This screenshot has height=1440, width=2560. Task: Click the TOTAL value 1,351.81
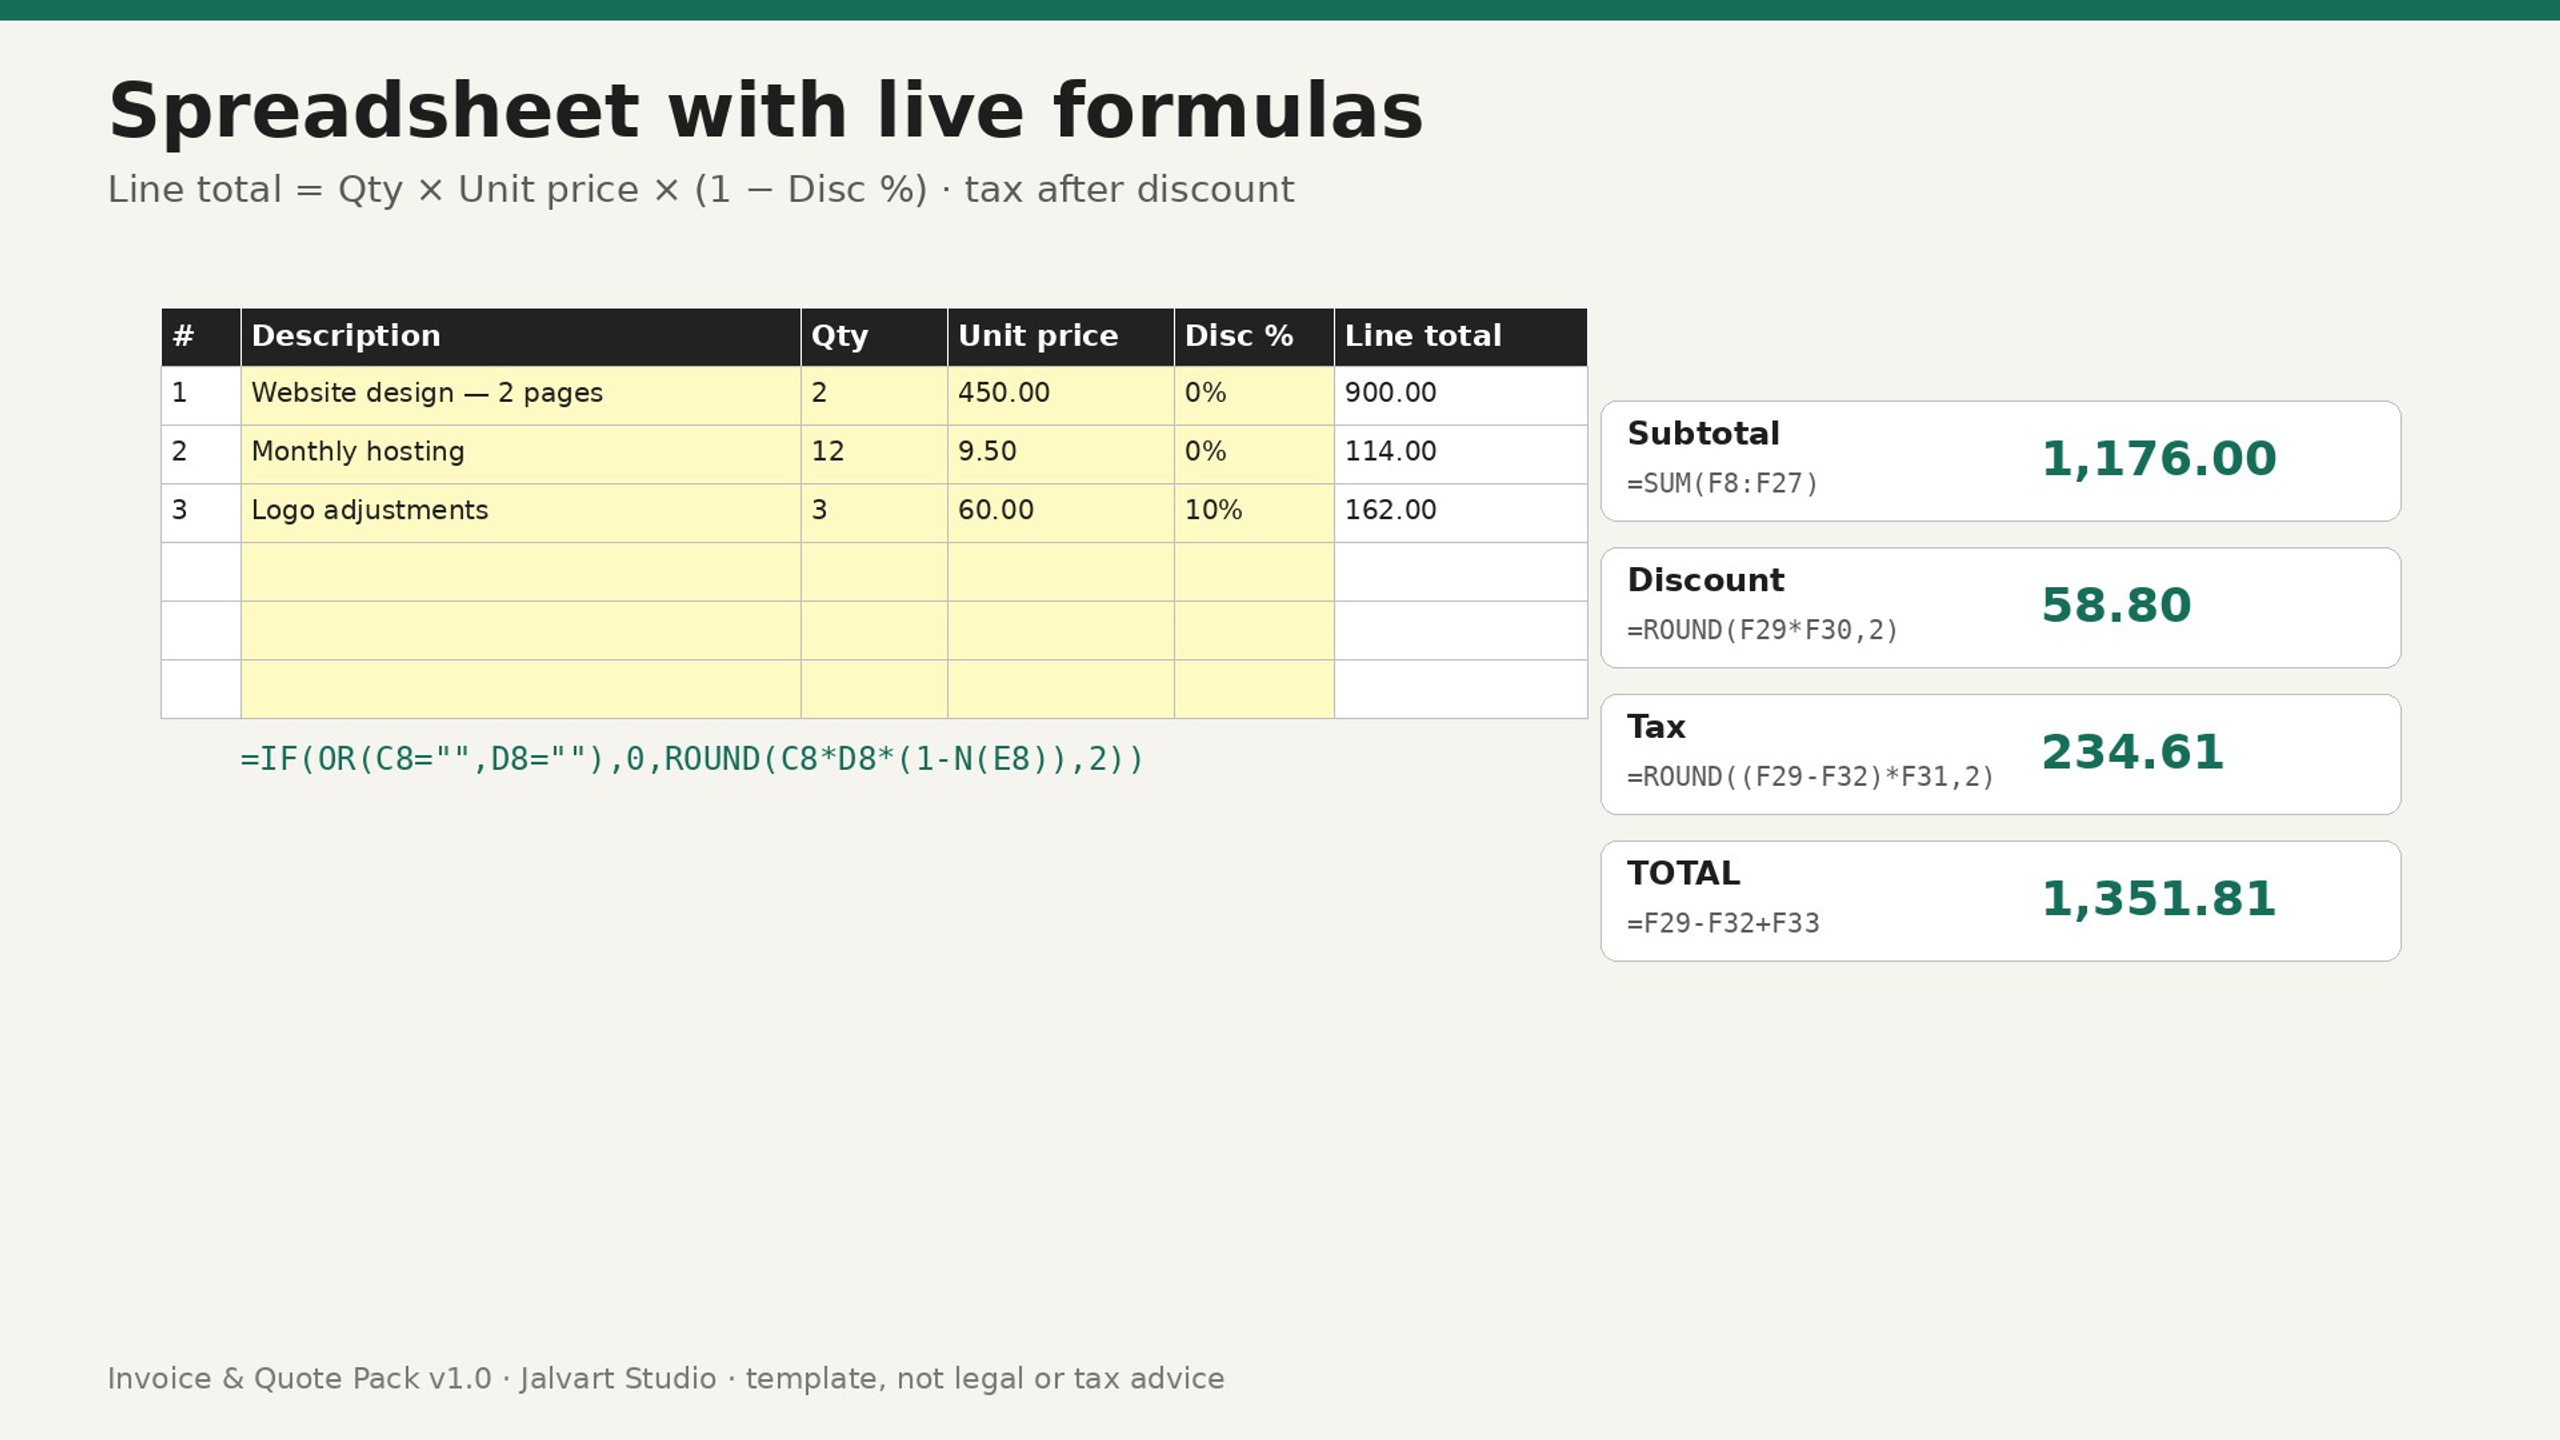coord(2158,899)
